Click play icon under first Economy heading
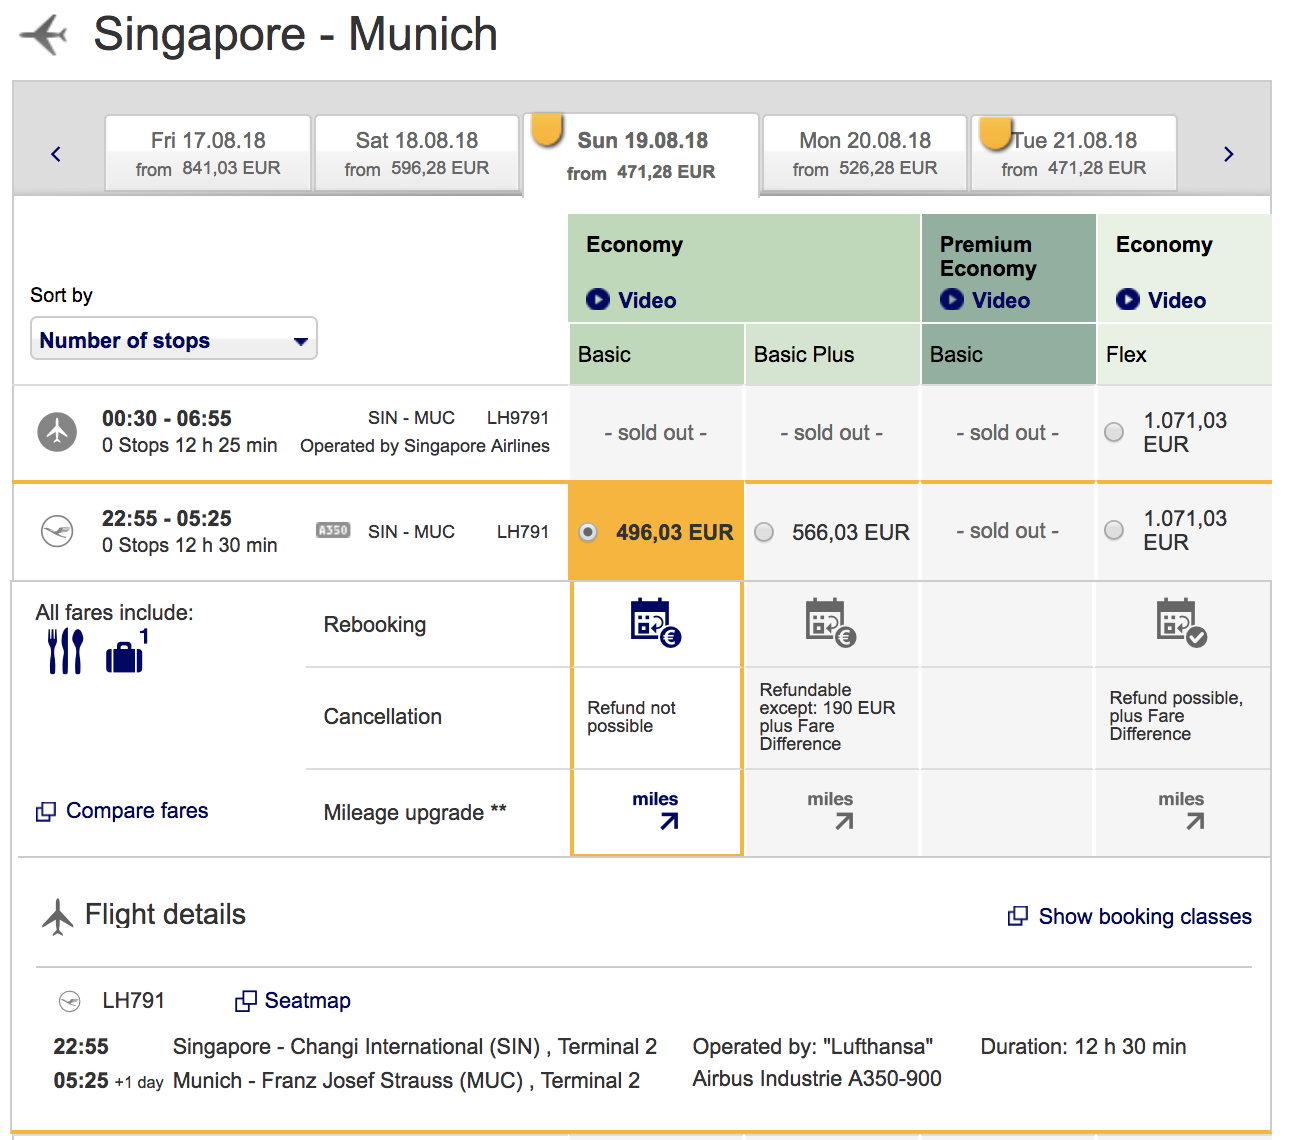 point(598,299)
